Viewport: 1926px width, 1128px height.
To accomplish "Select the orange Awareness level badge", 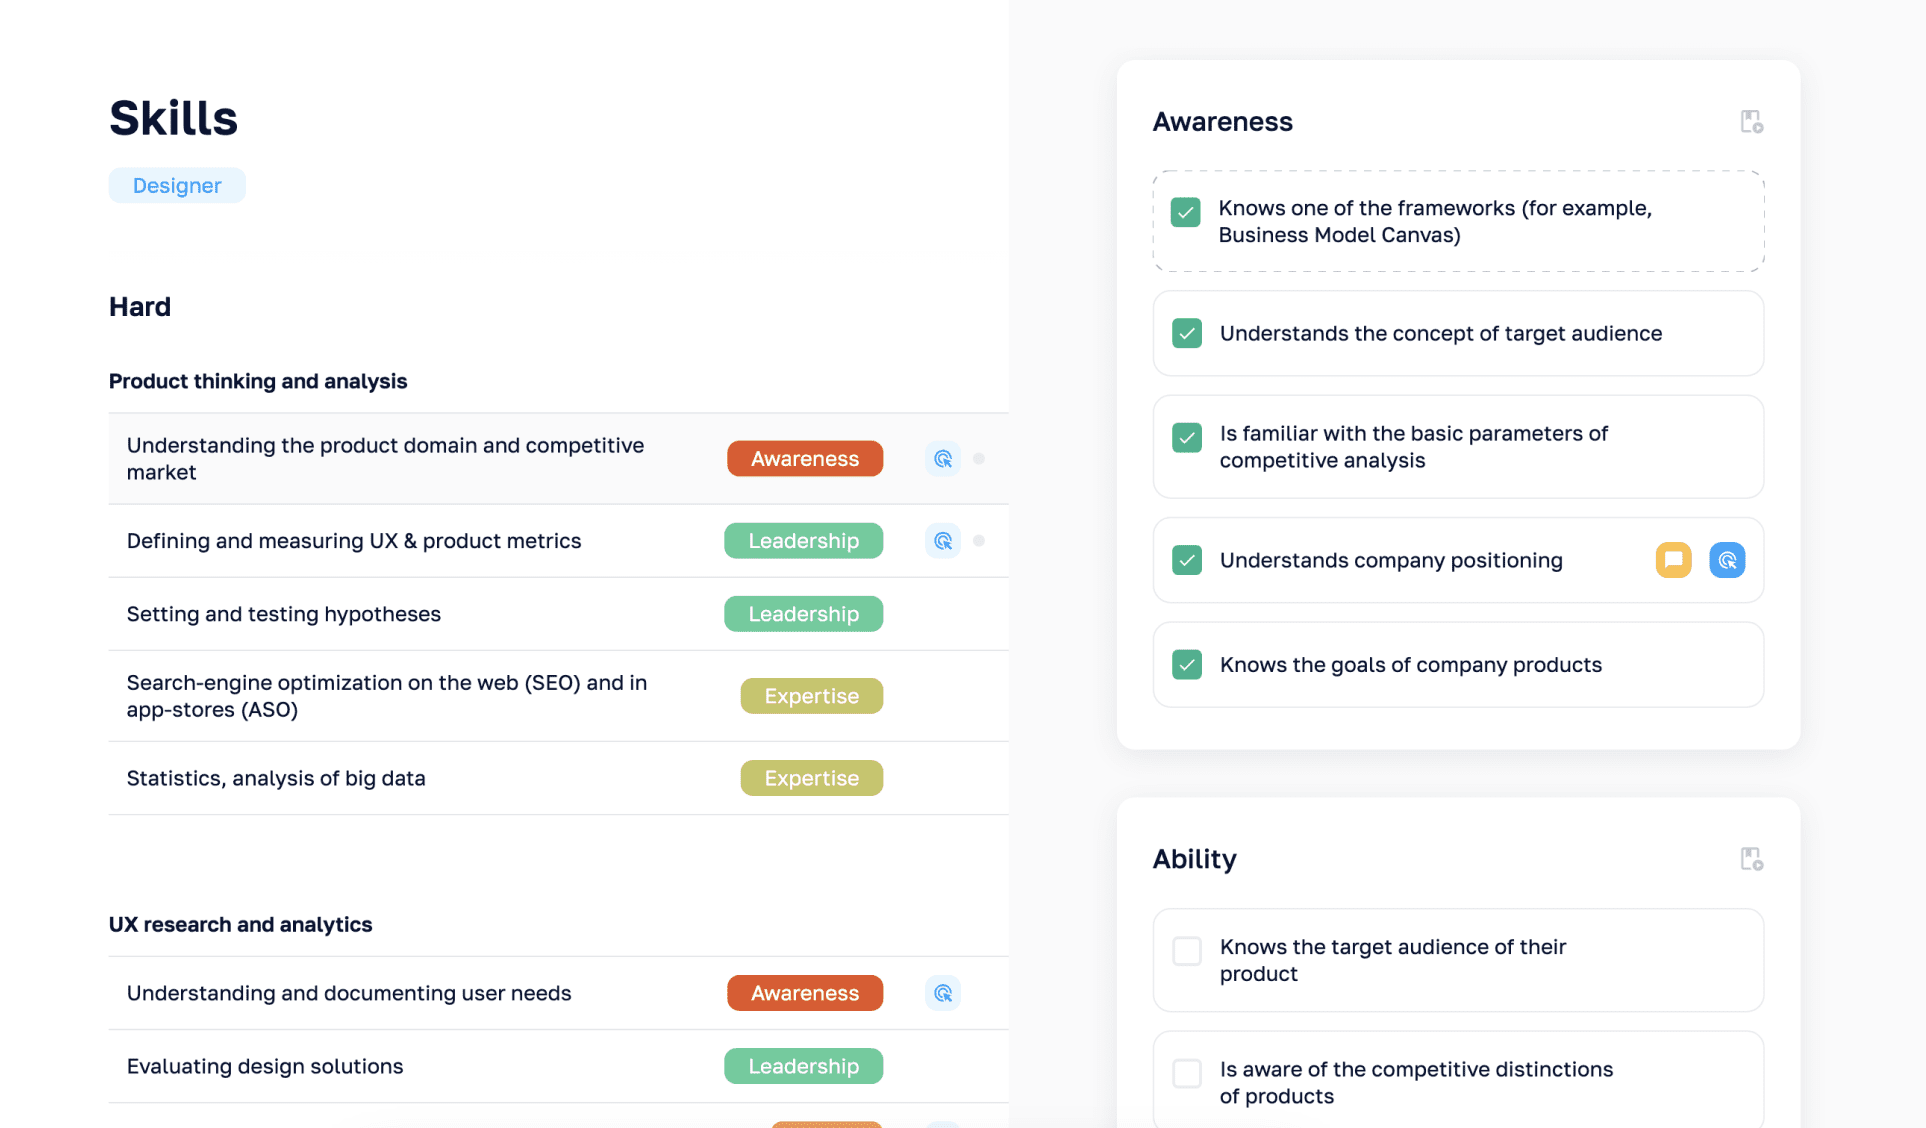I will pyautogui.click(x=805, y=458).
